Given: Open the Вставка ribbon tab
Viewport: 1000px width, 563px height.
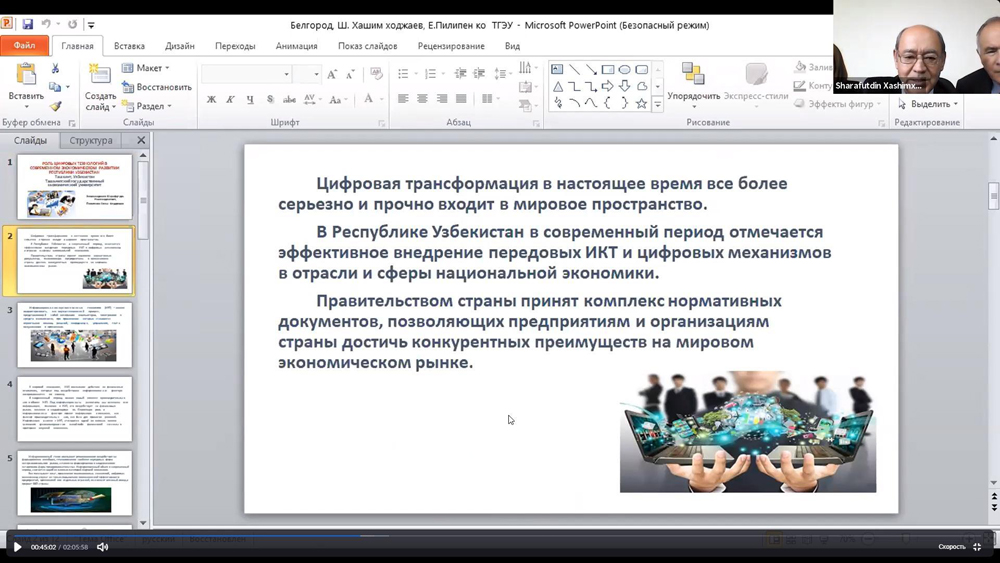Looking at the screenshot, I should tap(129, 46).
